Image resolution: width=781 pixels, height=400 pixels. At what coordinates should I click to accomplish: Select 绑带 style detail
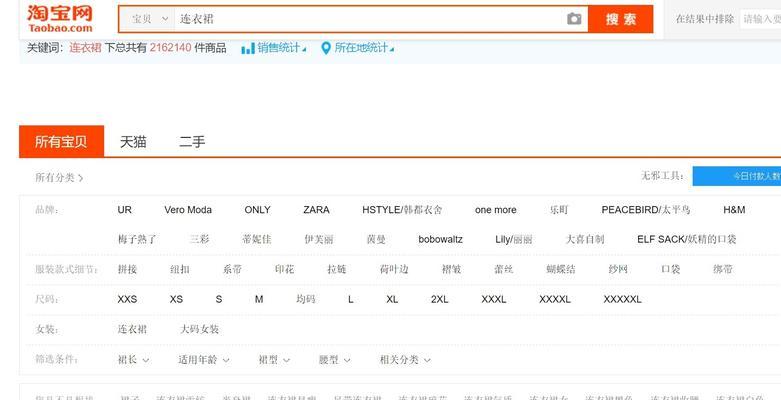click(723, 269)
